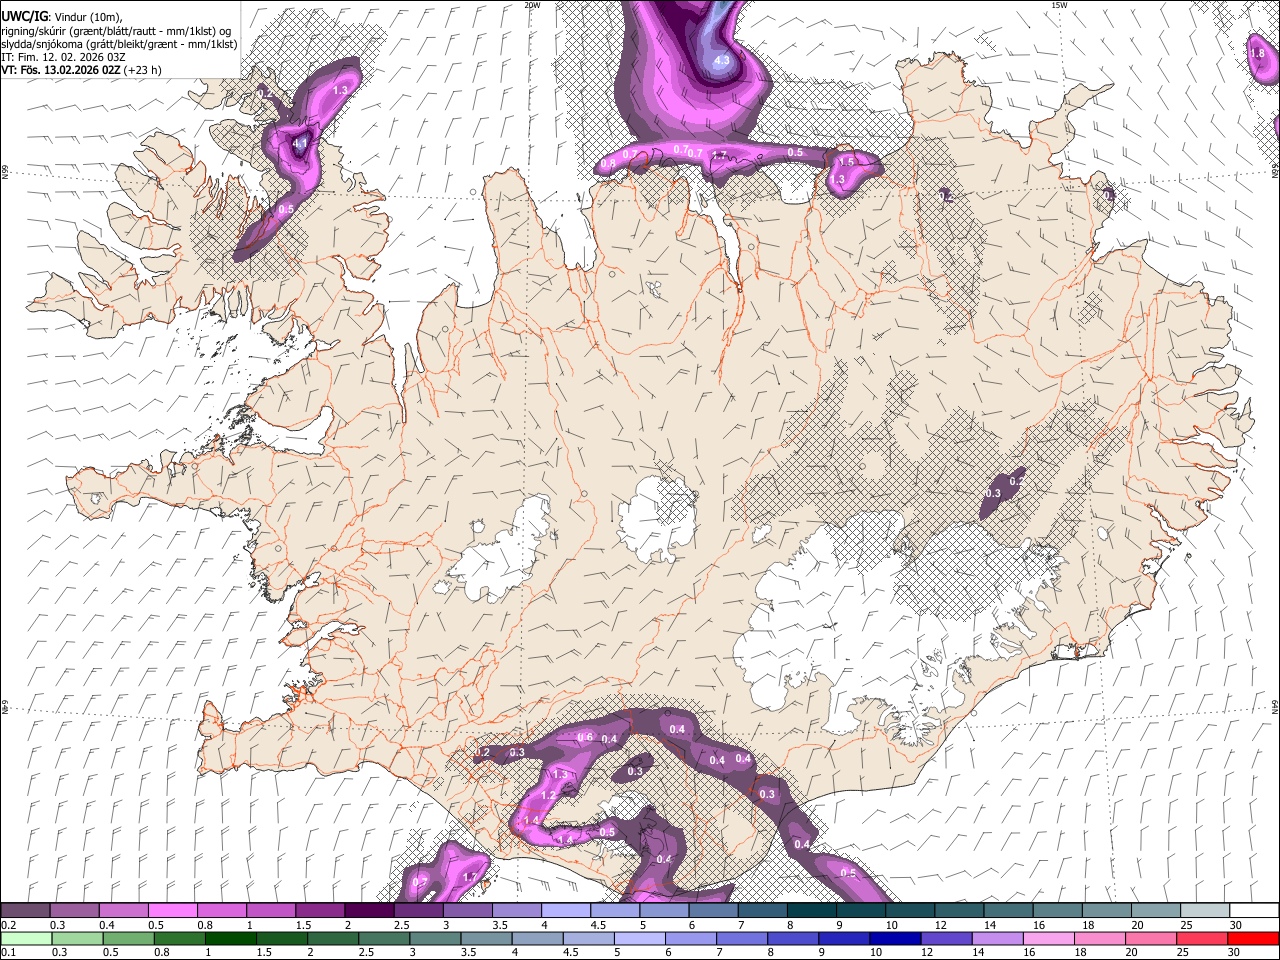
Task: Pick lower legend swatch between 4 and 4.5
Action: pos(538,938)
